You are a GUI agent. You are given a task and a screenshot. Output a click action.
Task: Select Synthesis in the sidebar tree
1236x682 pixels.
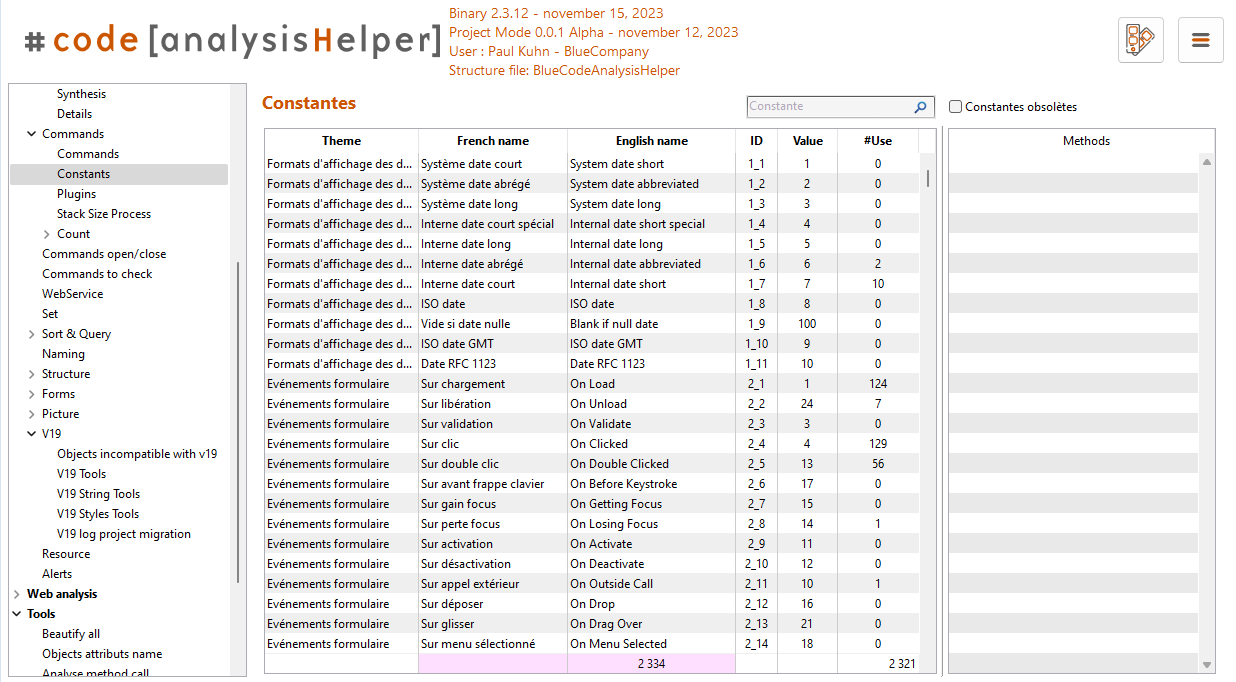[81, 94]
